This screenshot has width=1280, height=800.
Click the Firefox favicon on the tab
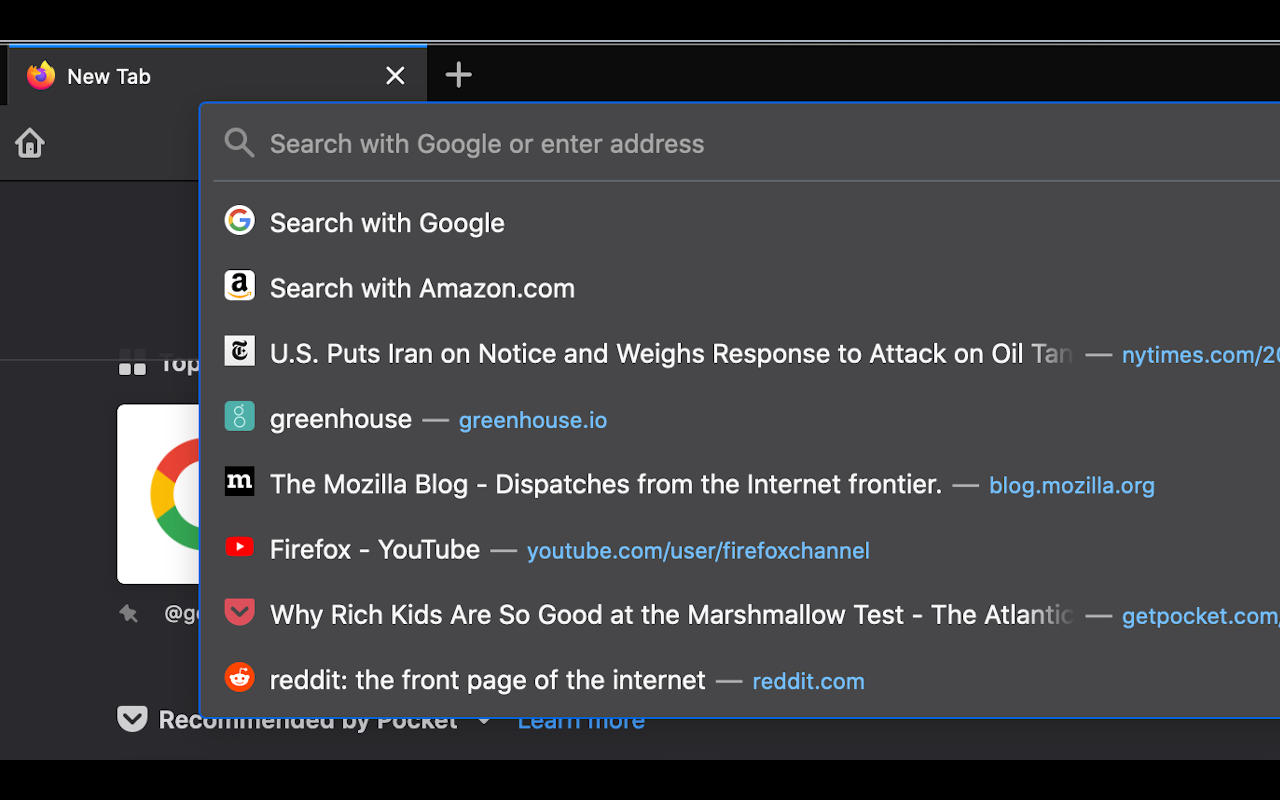pos(41,75)
